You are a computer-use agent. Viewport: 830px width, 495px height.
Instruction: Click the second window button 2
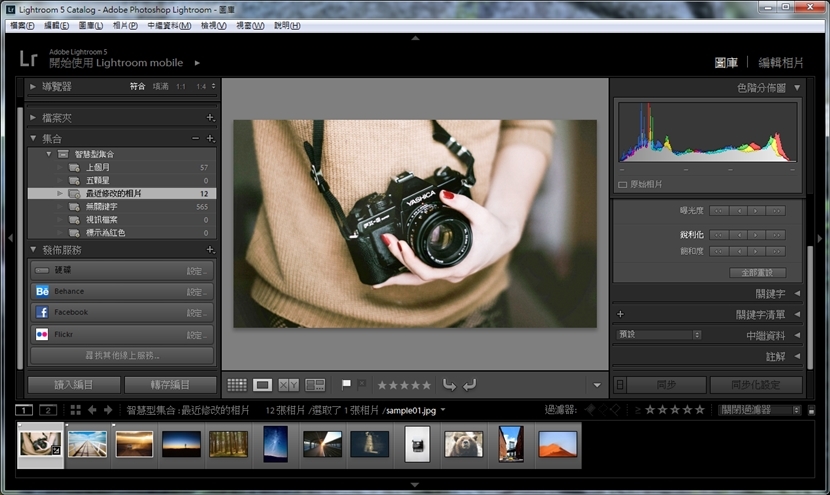(x=48, y=410)
